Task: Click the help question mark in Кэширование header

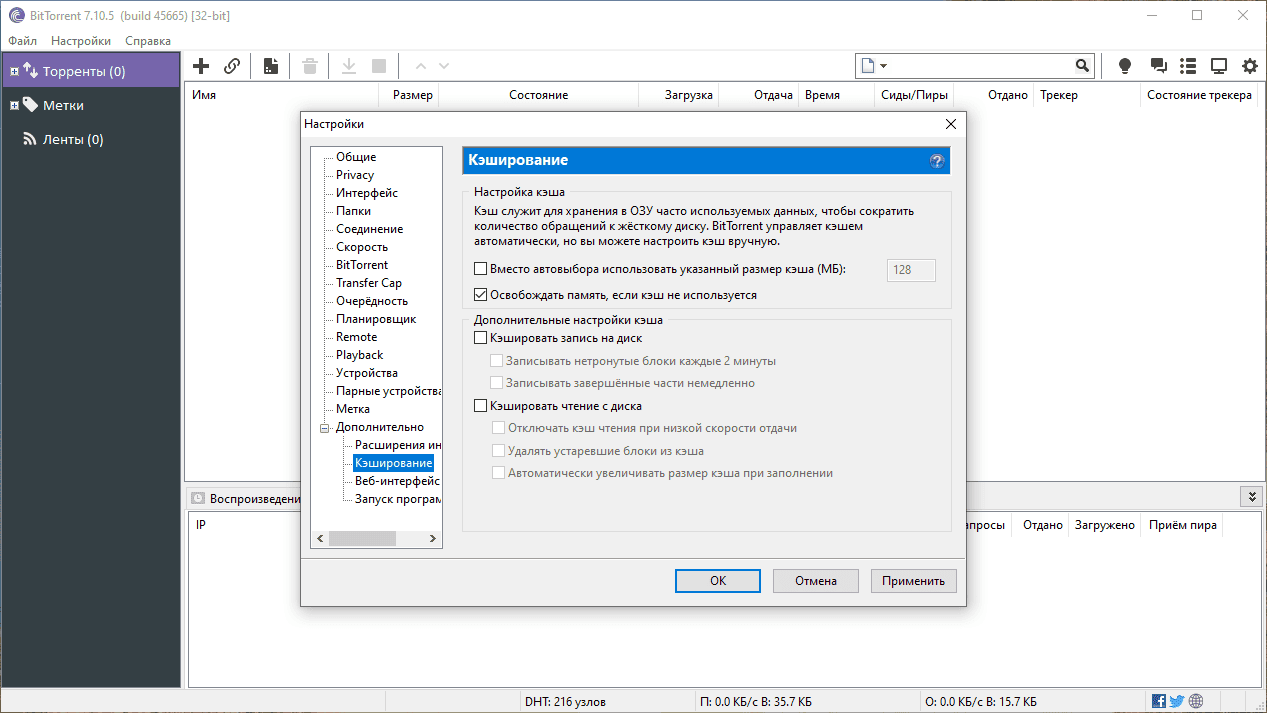Action: pos(937,160)
